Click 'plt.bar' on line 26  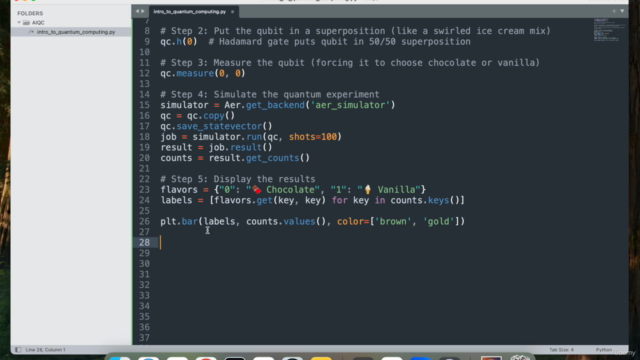click(179, 222)
